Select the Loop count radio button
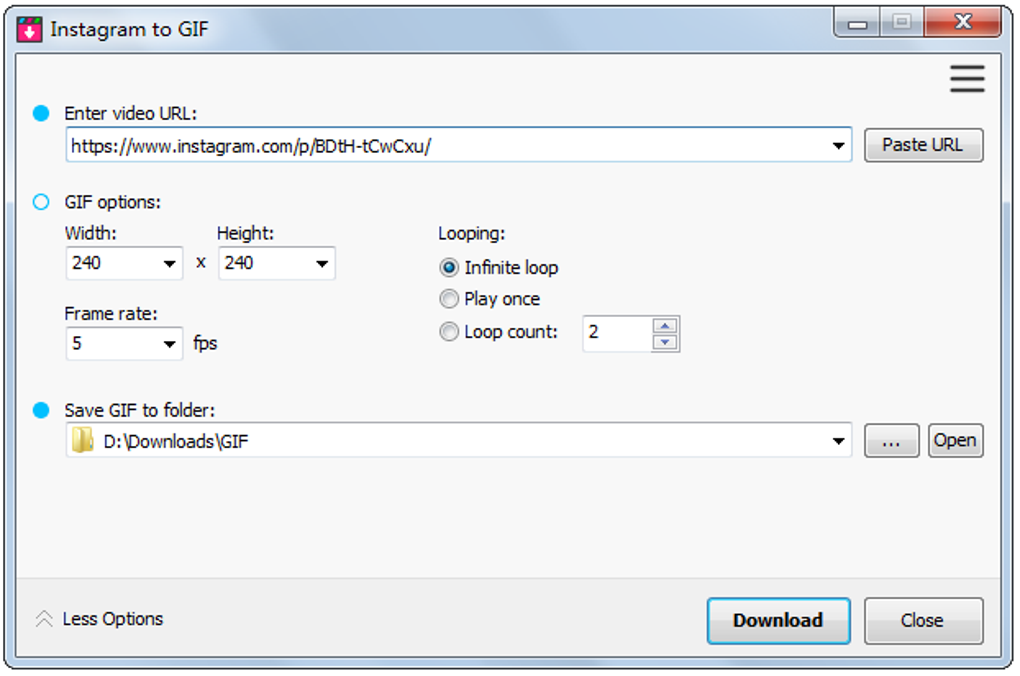The image size is (1020, 676). pyautogui.click(x=449, y=332)
